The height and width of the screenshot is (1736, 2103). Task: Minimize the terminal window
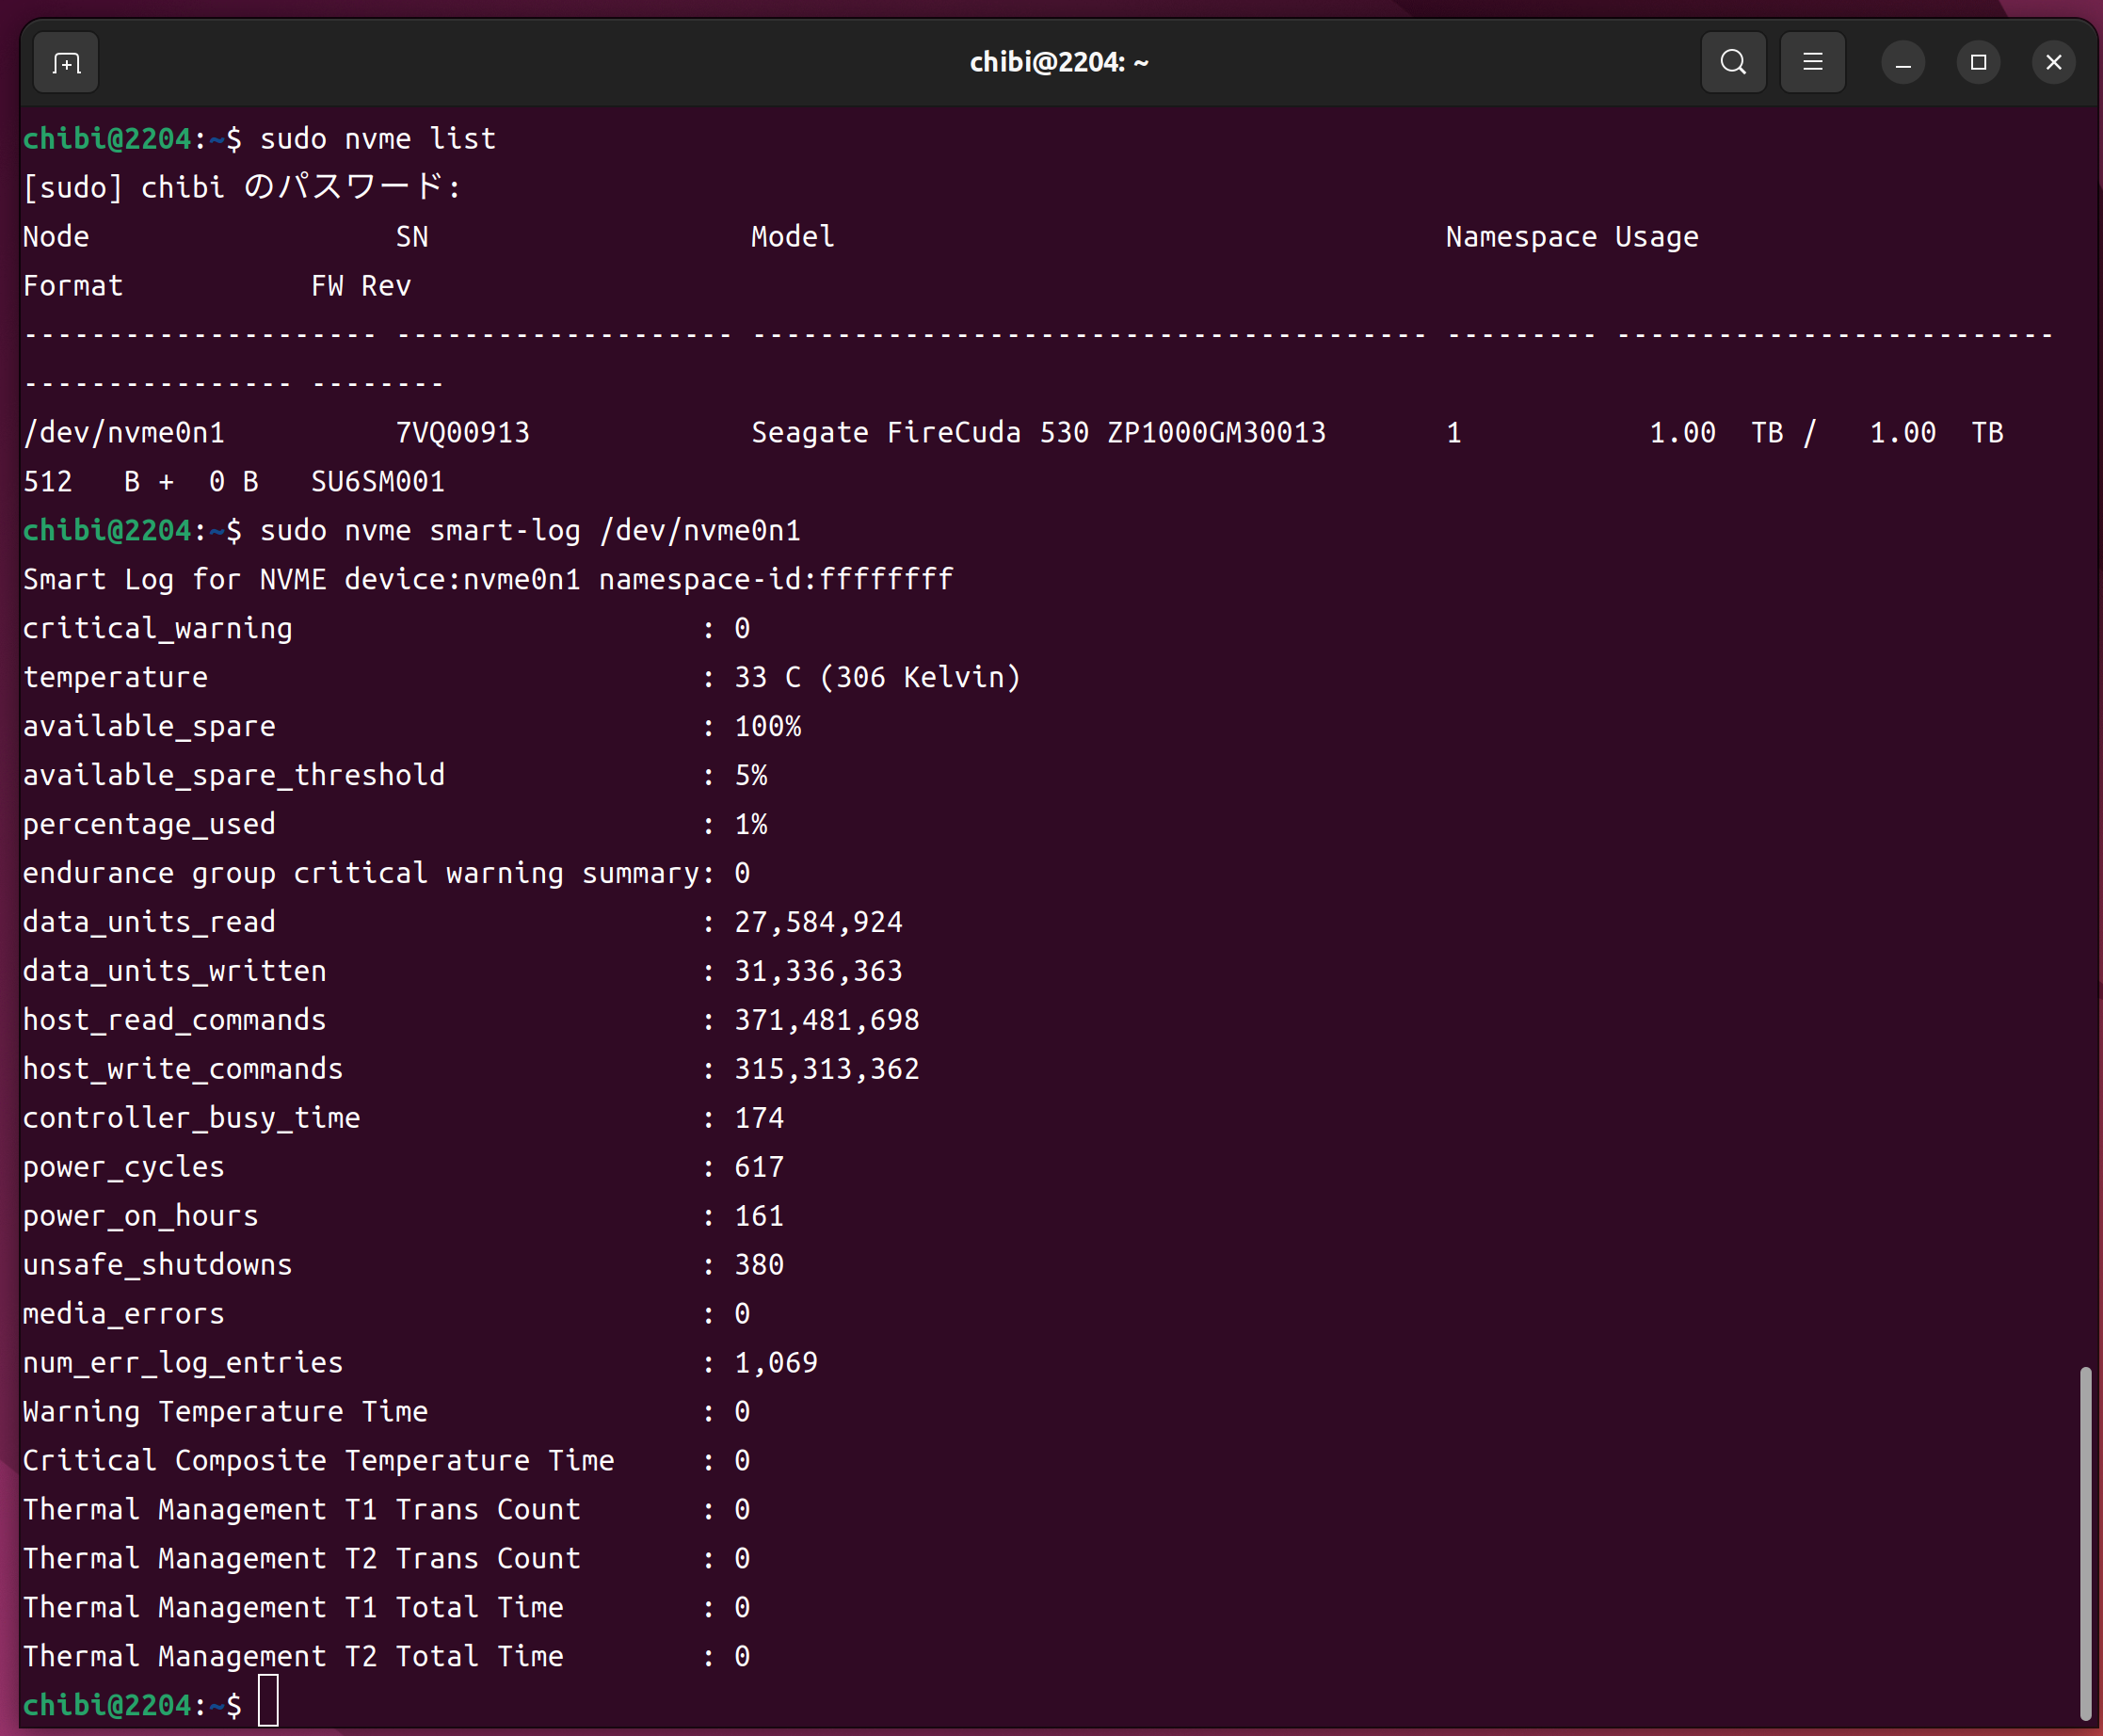tap(1903, 63)
